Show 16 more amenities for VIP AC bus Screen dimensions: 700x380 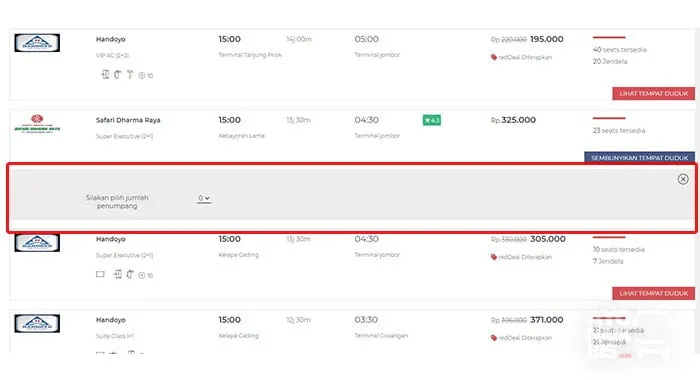click(x=146, y=75)
